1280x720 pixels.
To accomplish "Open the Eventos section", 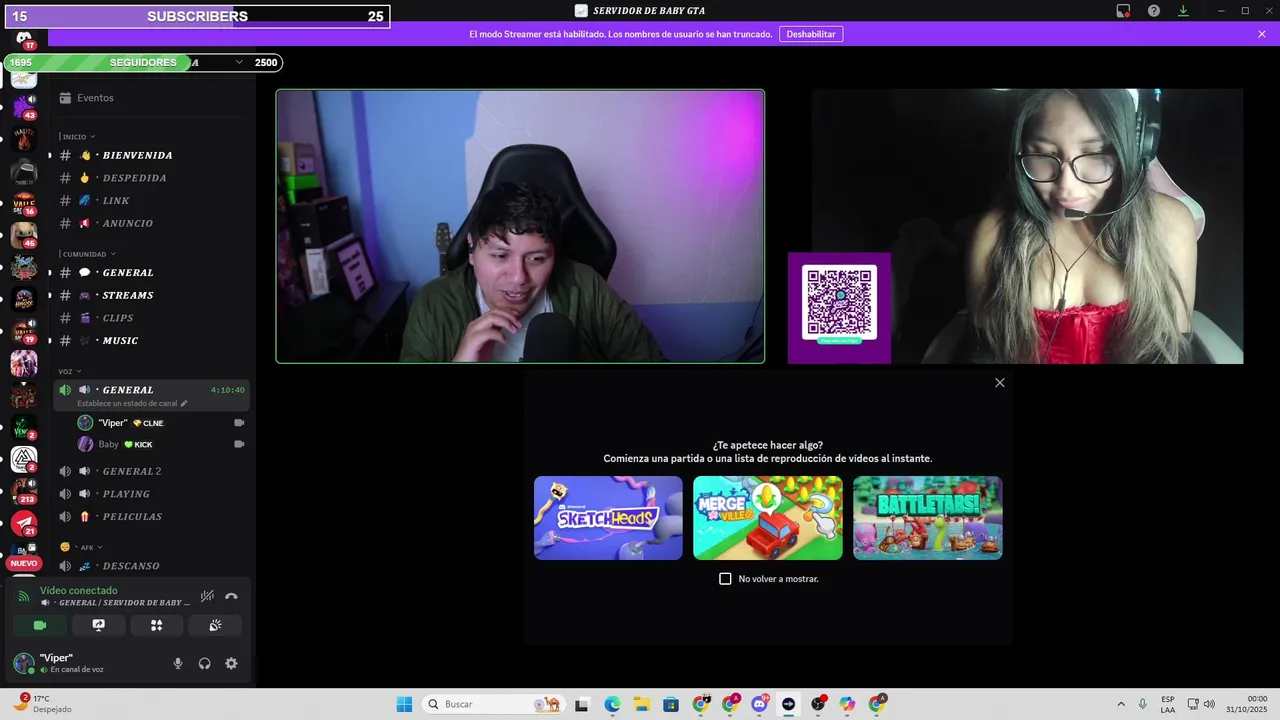I will (152, 98).
